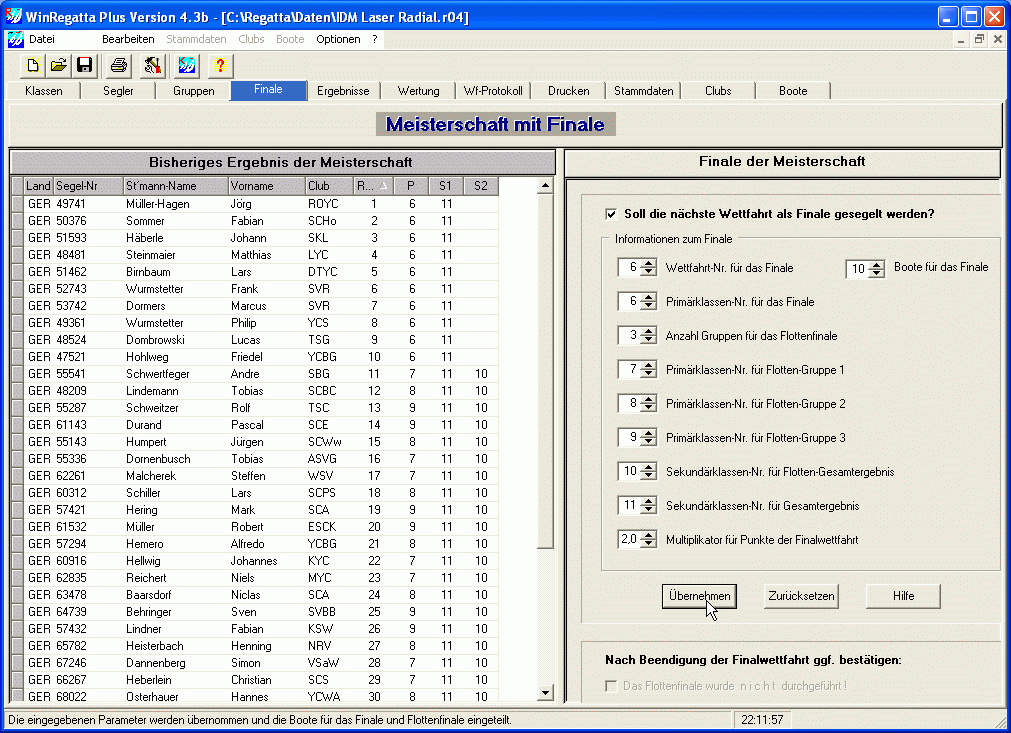Switch to the Ergebnisse tab
The image size is (1011, 733).
coord(343,91)
